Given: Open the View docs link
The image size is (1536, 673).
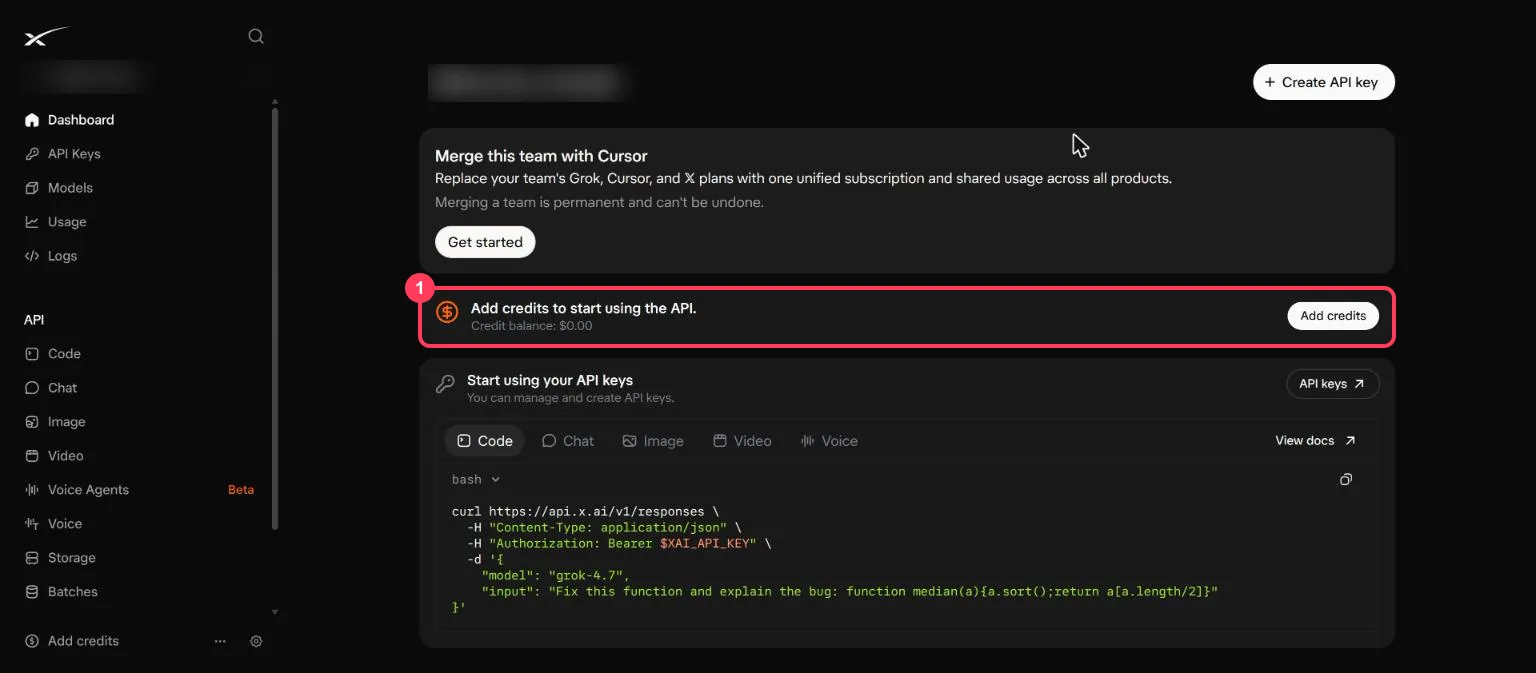Looking at the screenshot, I should pos(1316,441).
